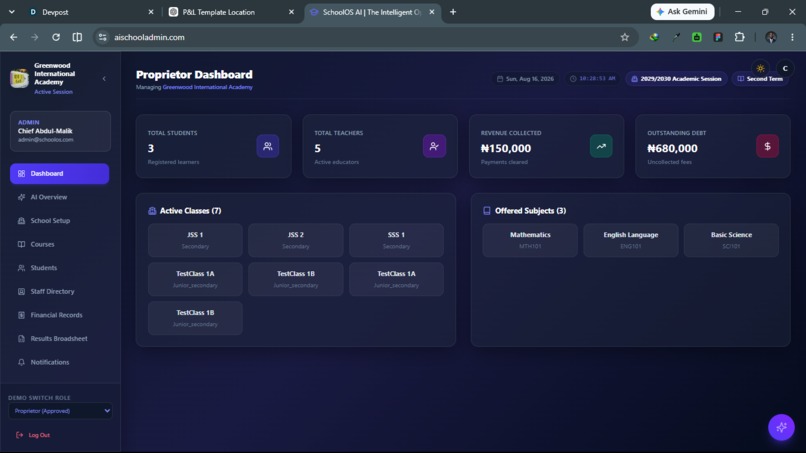Screen dimensions: 806x453
Task: Click Revenue Collected trend icon
Action: [x=601, y=147]
